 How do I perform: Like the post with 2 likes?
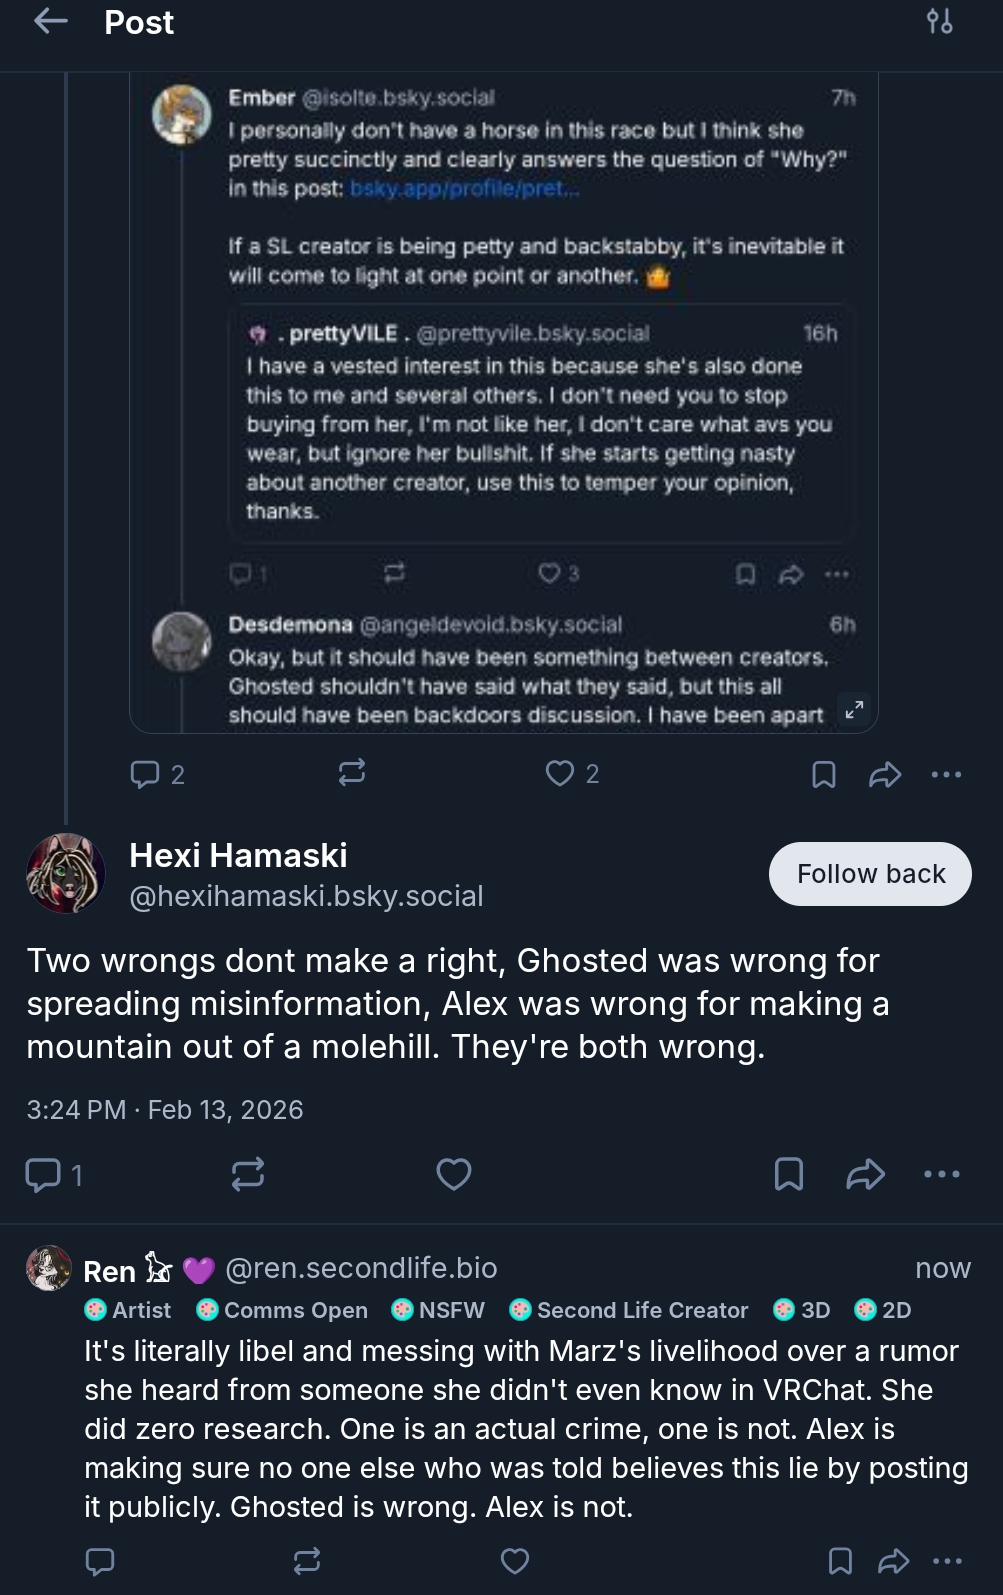pyautogui.click(x=560, y=773)
